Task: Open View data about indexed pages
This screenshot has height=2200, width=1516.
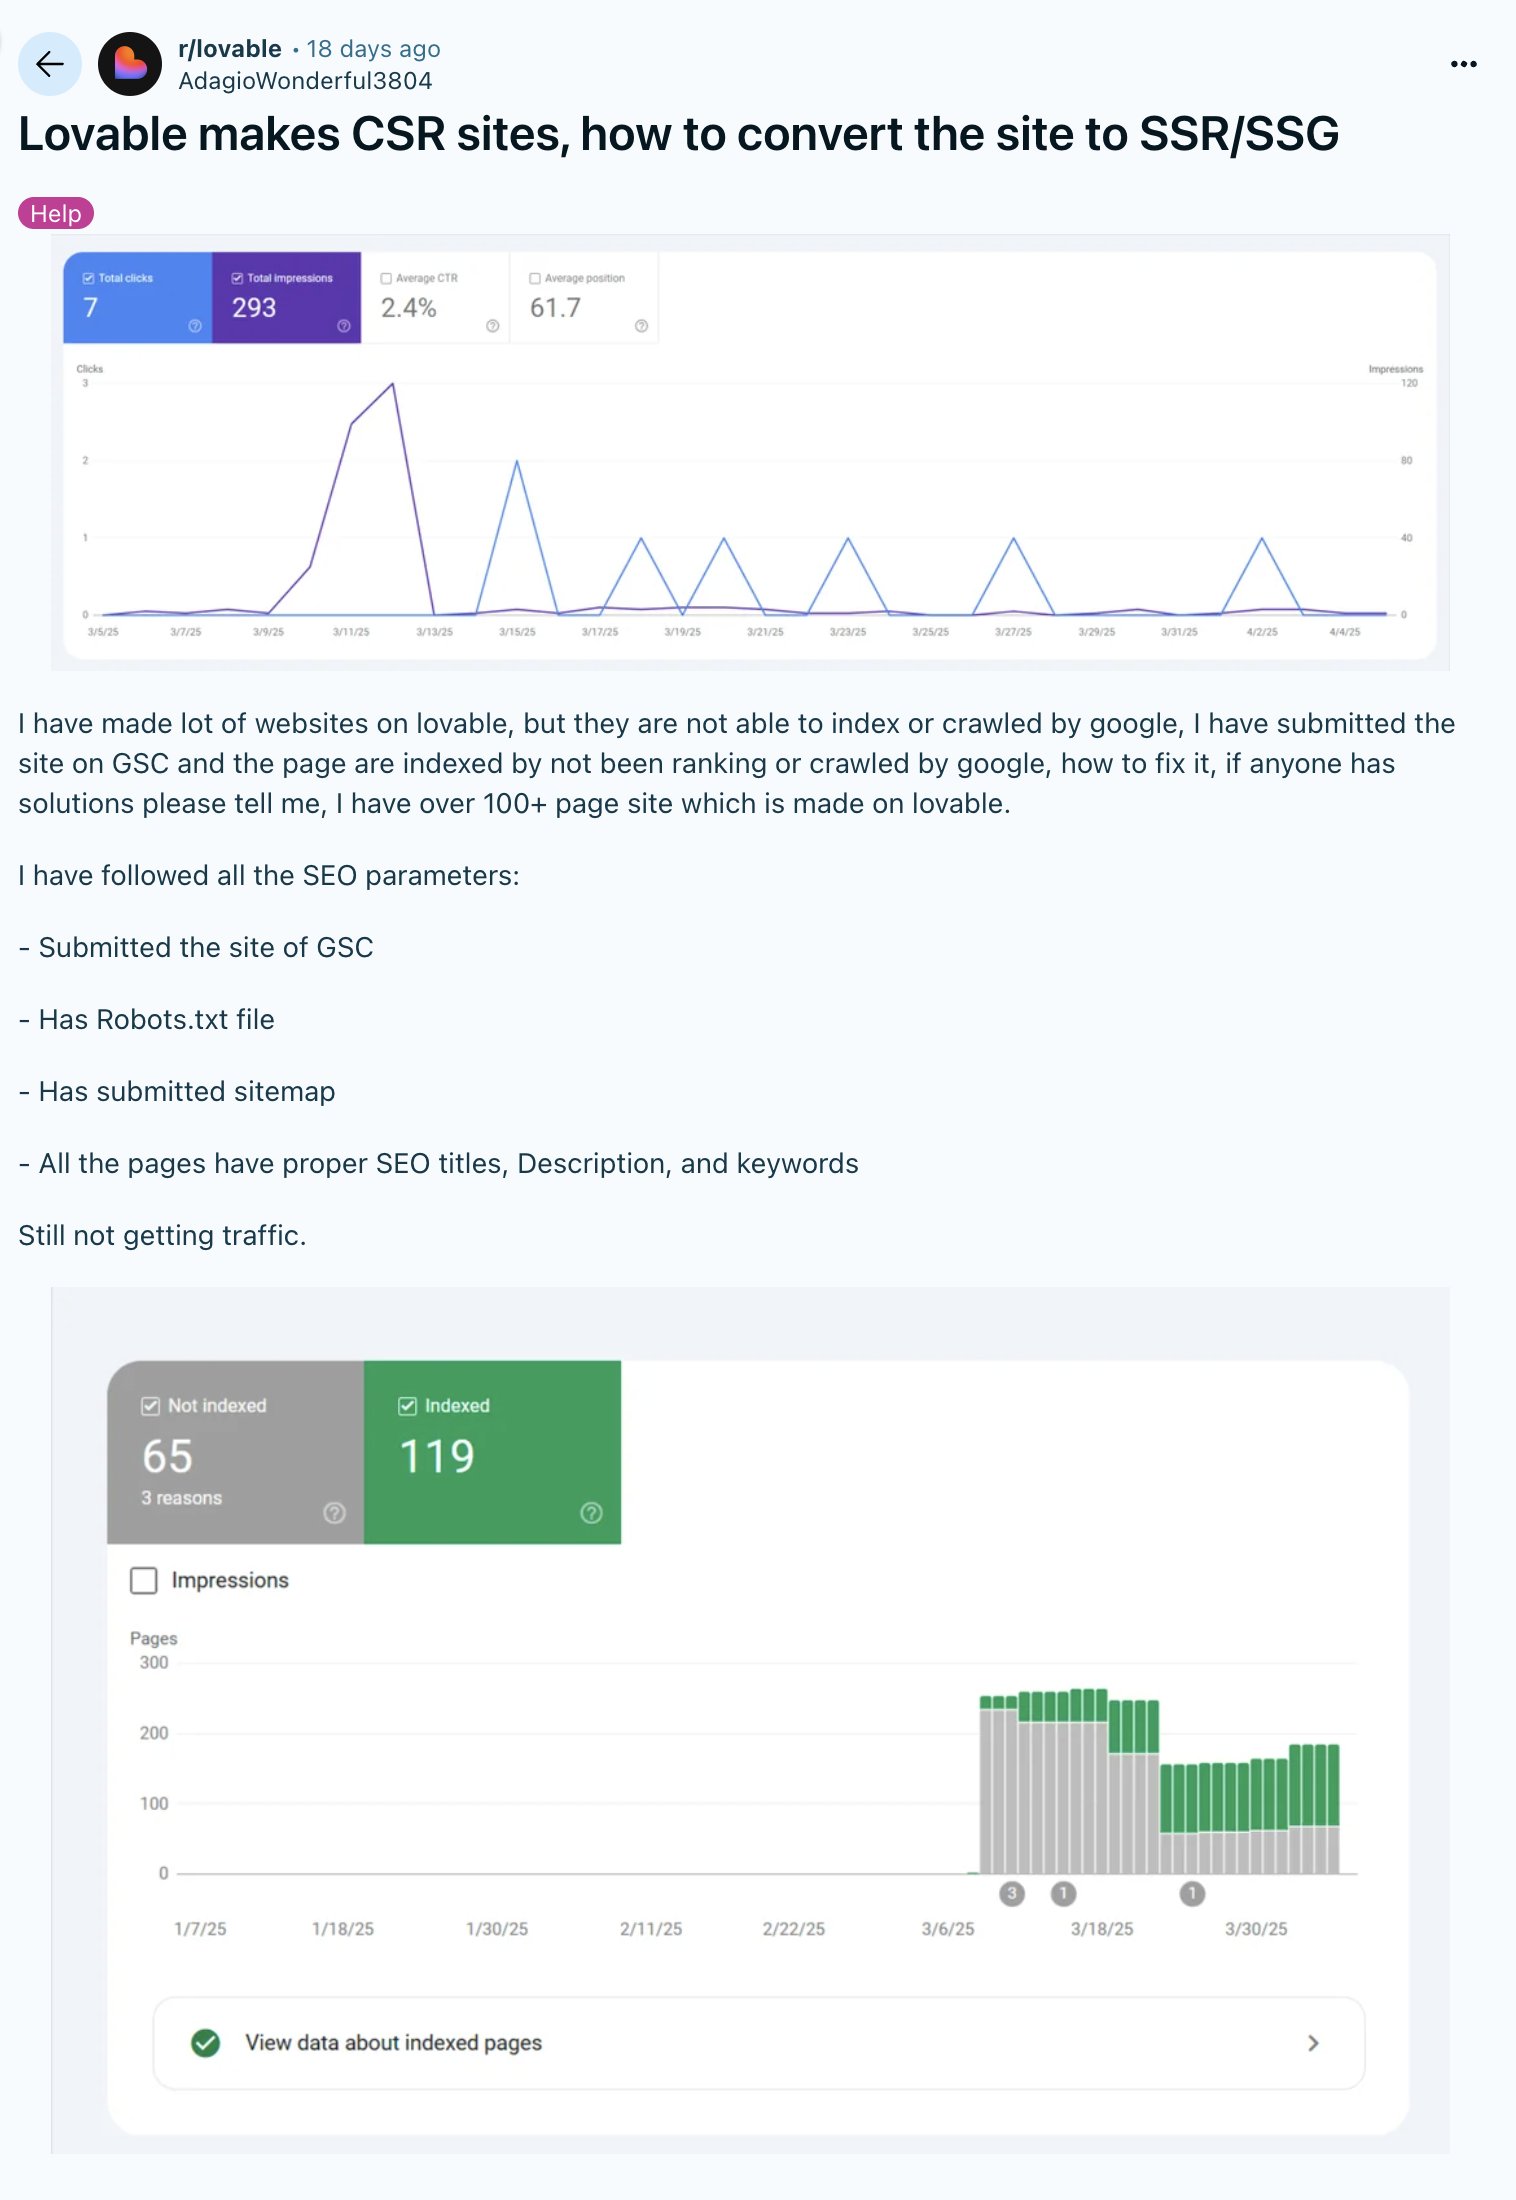Action: click(x=759, y=2043)
